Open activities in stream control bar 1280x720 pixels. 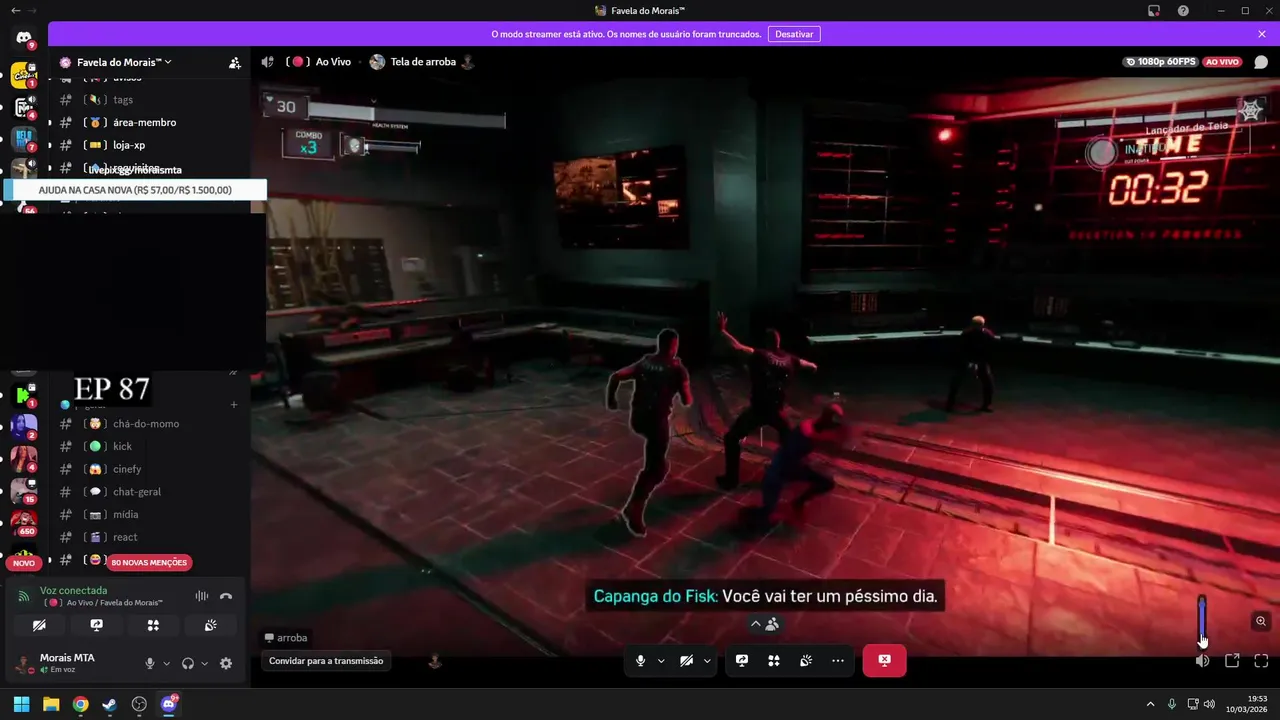coord(774,661)
